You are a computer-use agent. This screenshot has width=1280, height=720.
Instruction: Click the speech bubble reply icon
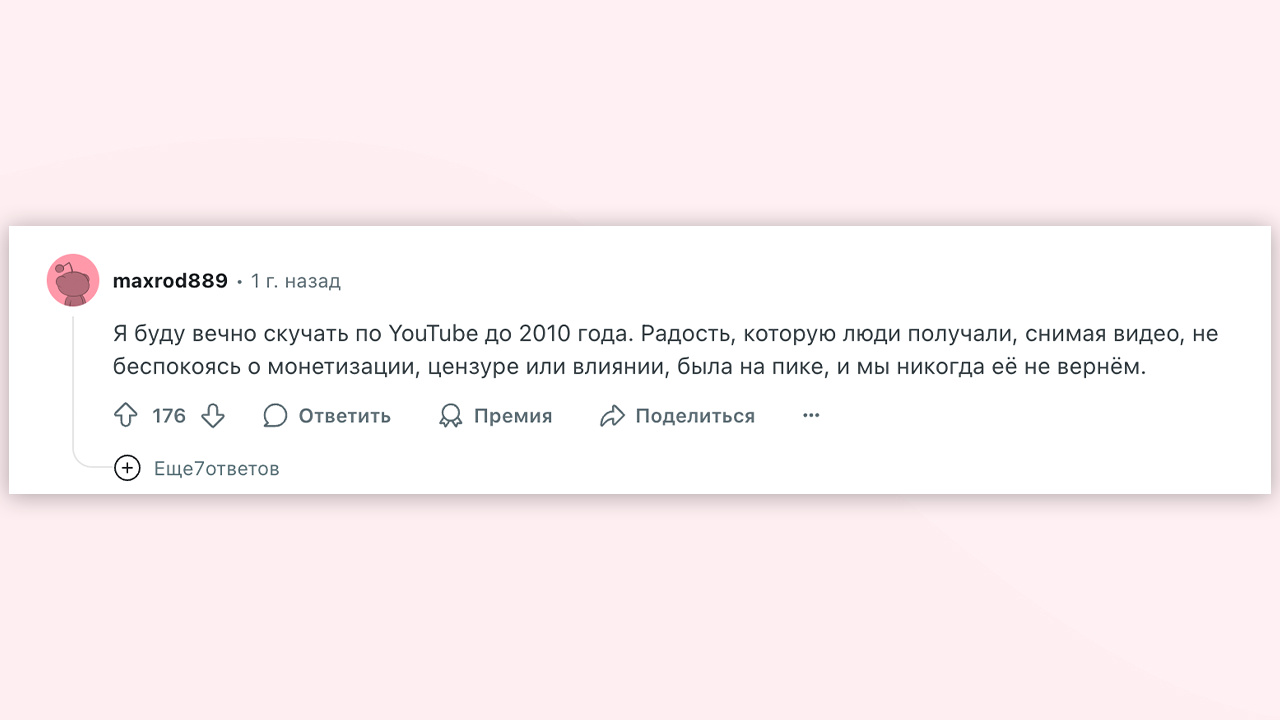pos(275,416)
